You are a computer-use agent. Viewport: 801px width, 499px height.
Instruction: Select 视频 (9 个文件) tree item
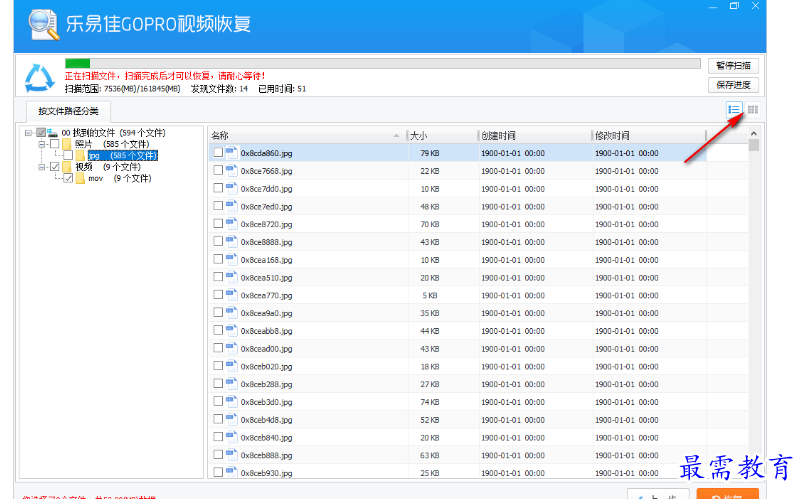(108, 167)
